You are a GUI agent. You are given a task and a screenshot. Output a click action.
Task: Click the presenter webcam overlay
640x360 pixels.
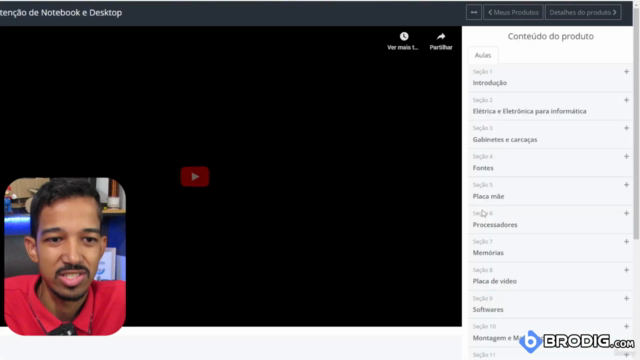click(x=65, y=256)
